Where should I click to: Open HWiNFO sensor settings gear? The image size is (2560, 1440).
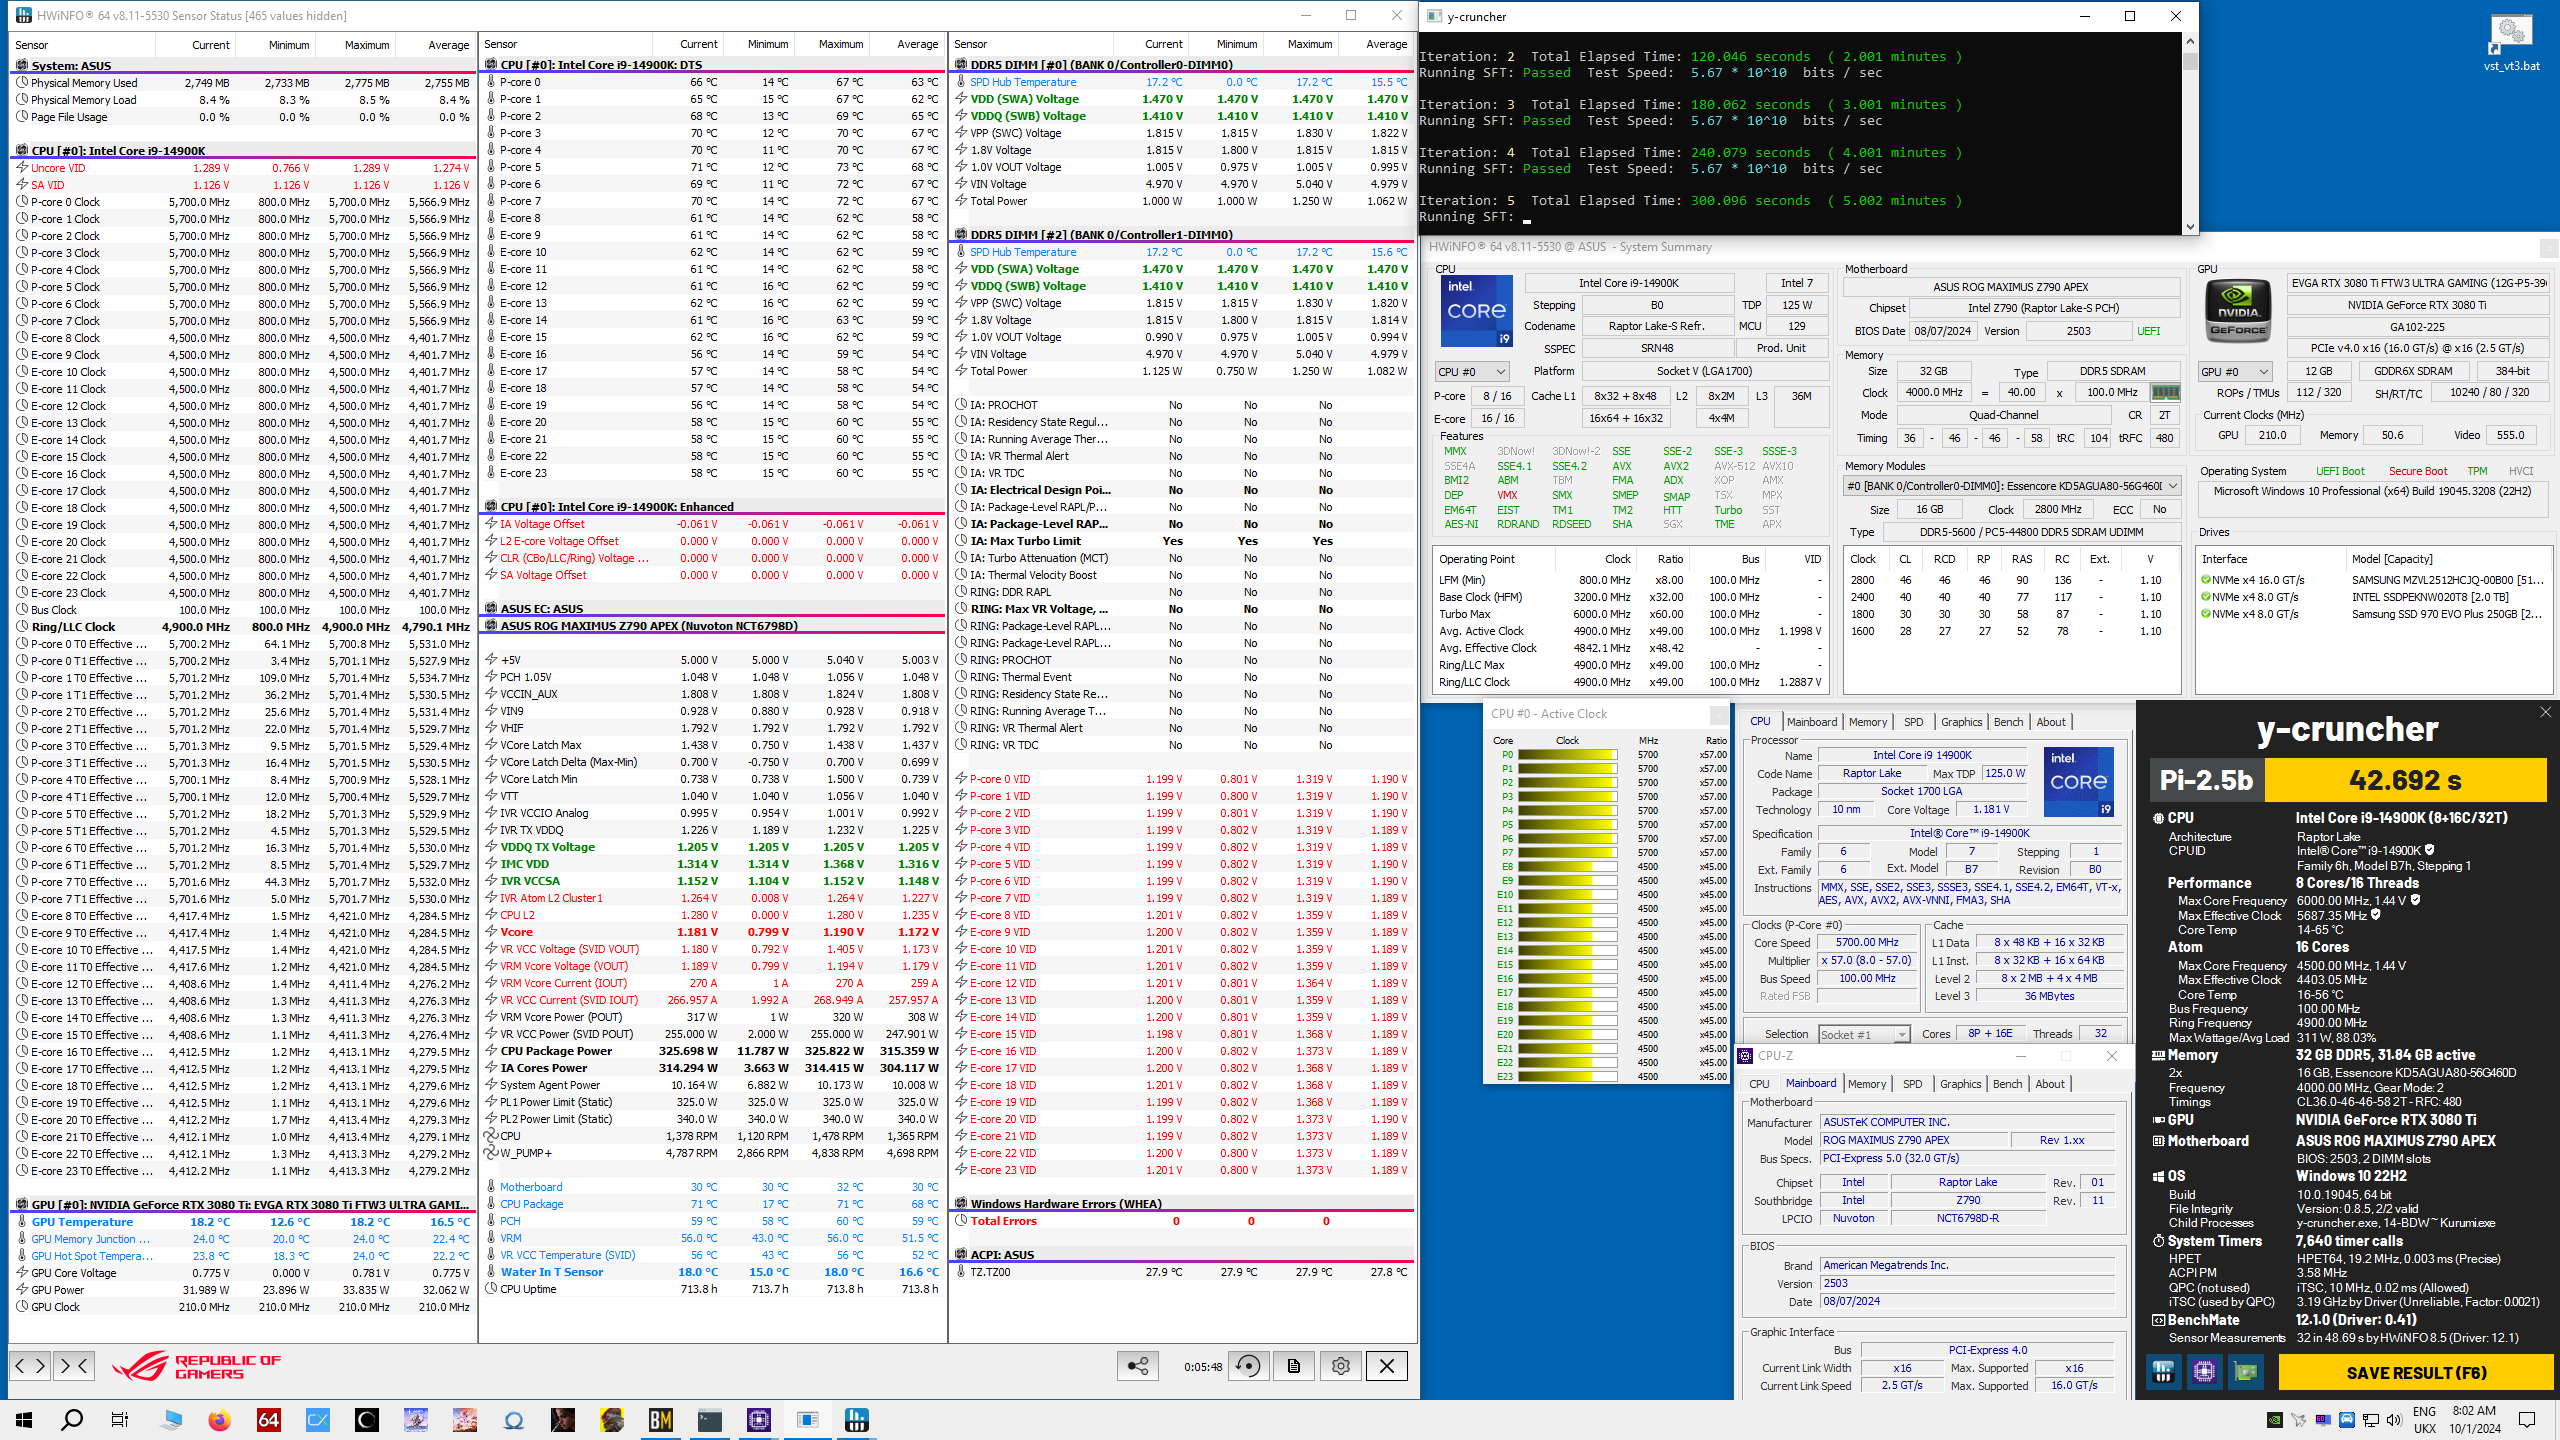coord(1341,1366)
